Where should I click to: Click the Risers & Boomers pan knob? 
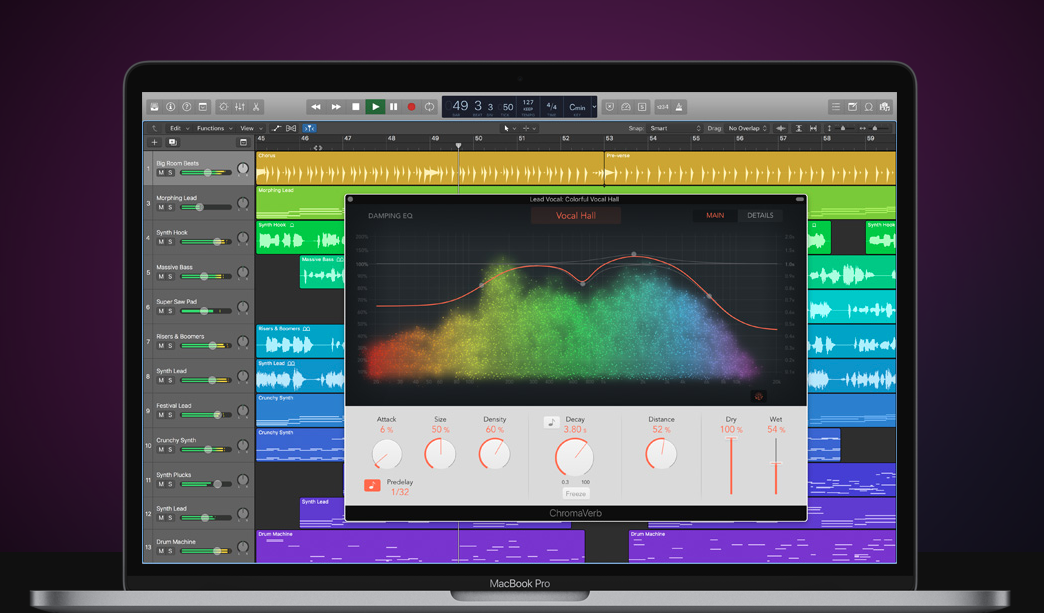click(x=242, y=342)
